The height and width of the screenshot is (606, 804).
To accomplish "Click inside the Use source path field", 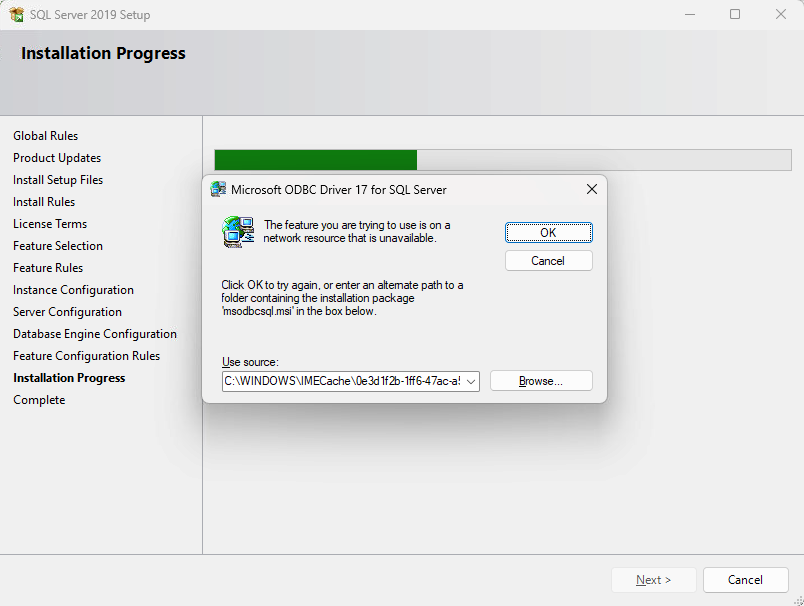I will tap(341, 381).
